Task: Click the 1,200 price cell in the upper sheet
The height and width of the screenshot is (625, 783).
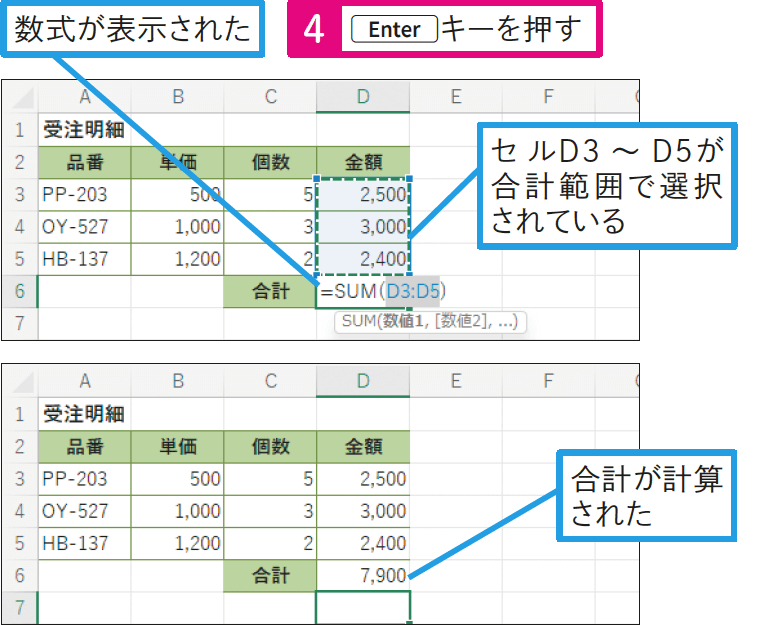Action: tap(177, 259)
